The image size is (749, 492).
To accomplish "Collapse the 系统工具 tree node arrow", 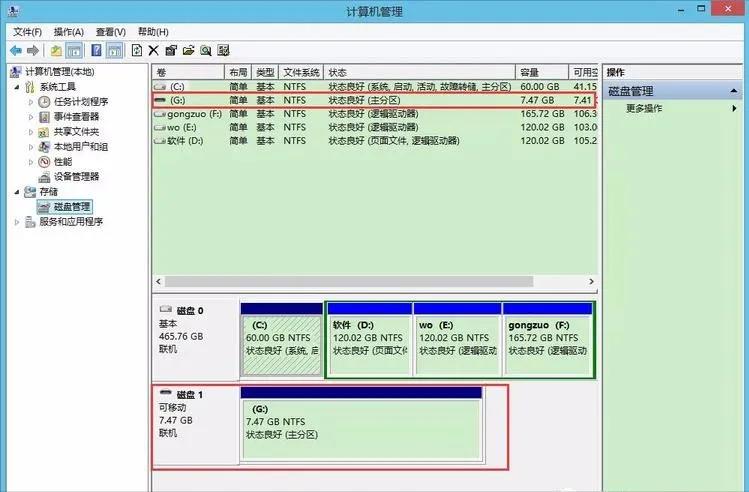I will 17,87.
